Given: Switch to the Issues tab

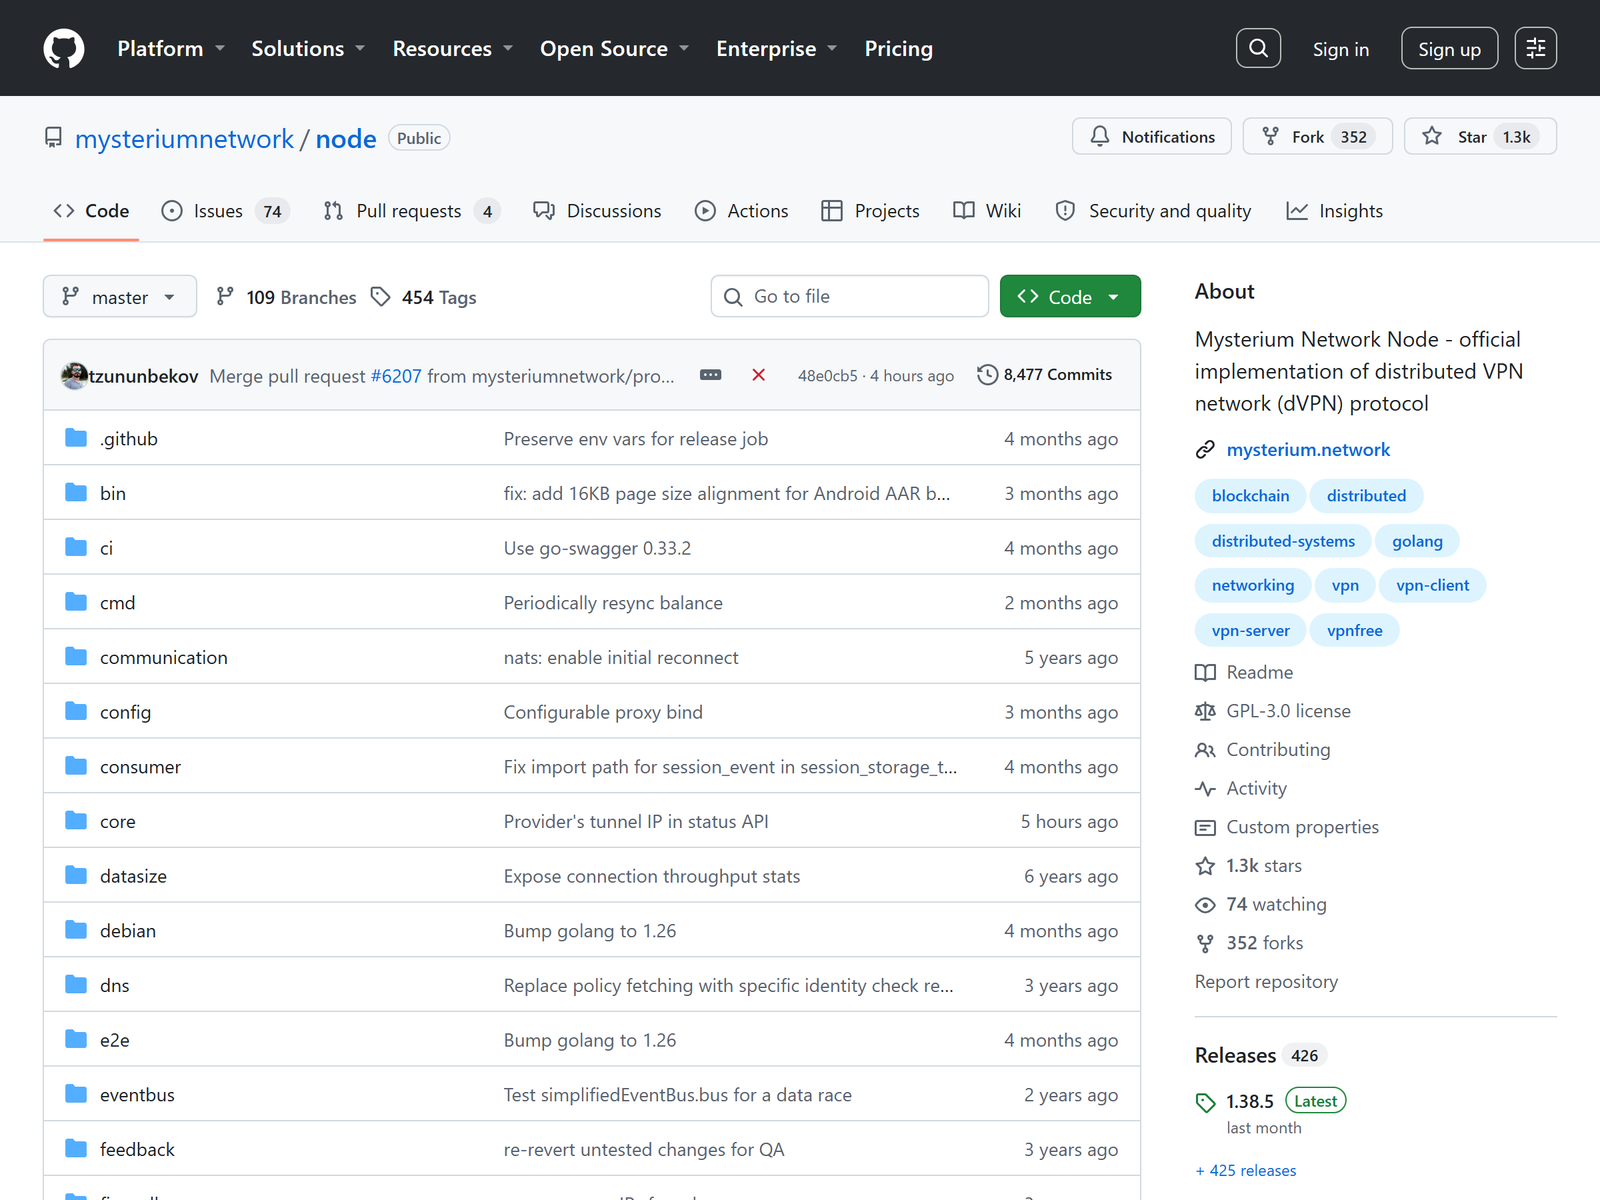Looking at the screenshot, I should point(226,211).
